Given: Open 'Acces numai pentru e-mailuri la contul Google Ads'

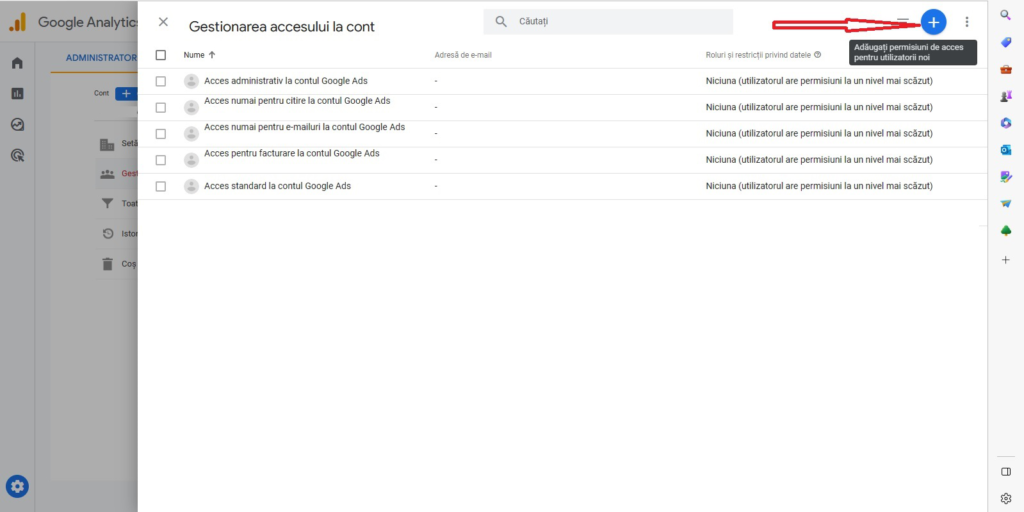Looking at the screenshot, I should coord(304,127).
